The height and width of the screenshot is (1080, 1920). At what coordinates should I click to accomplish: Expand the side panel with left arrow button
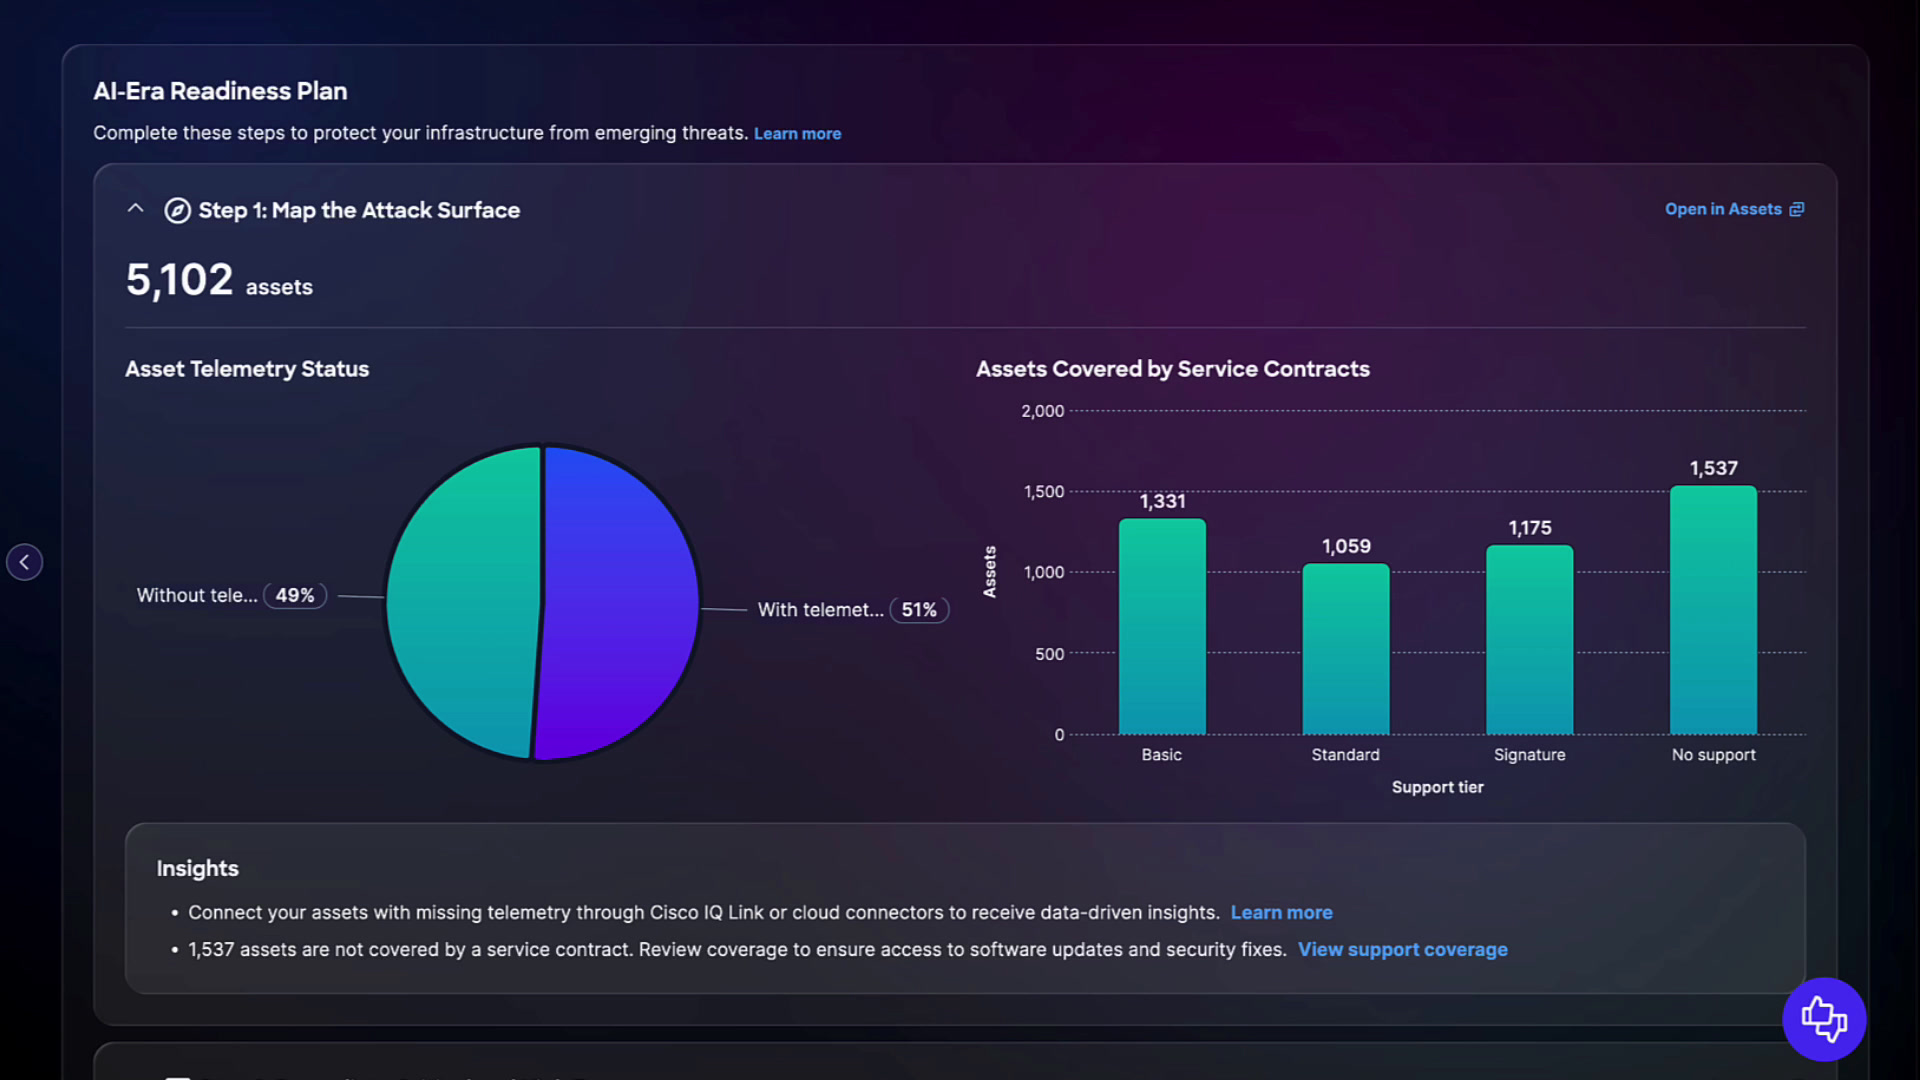[x=24, y=562]
